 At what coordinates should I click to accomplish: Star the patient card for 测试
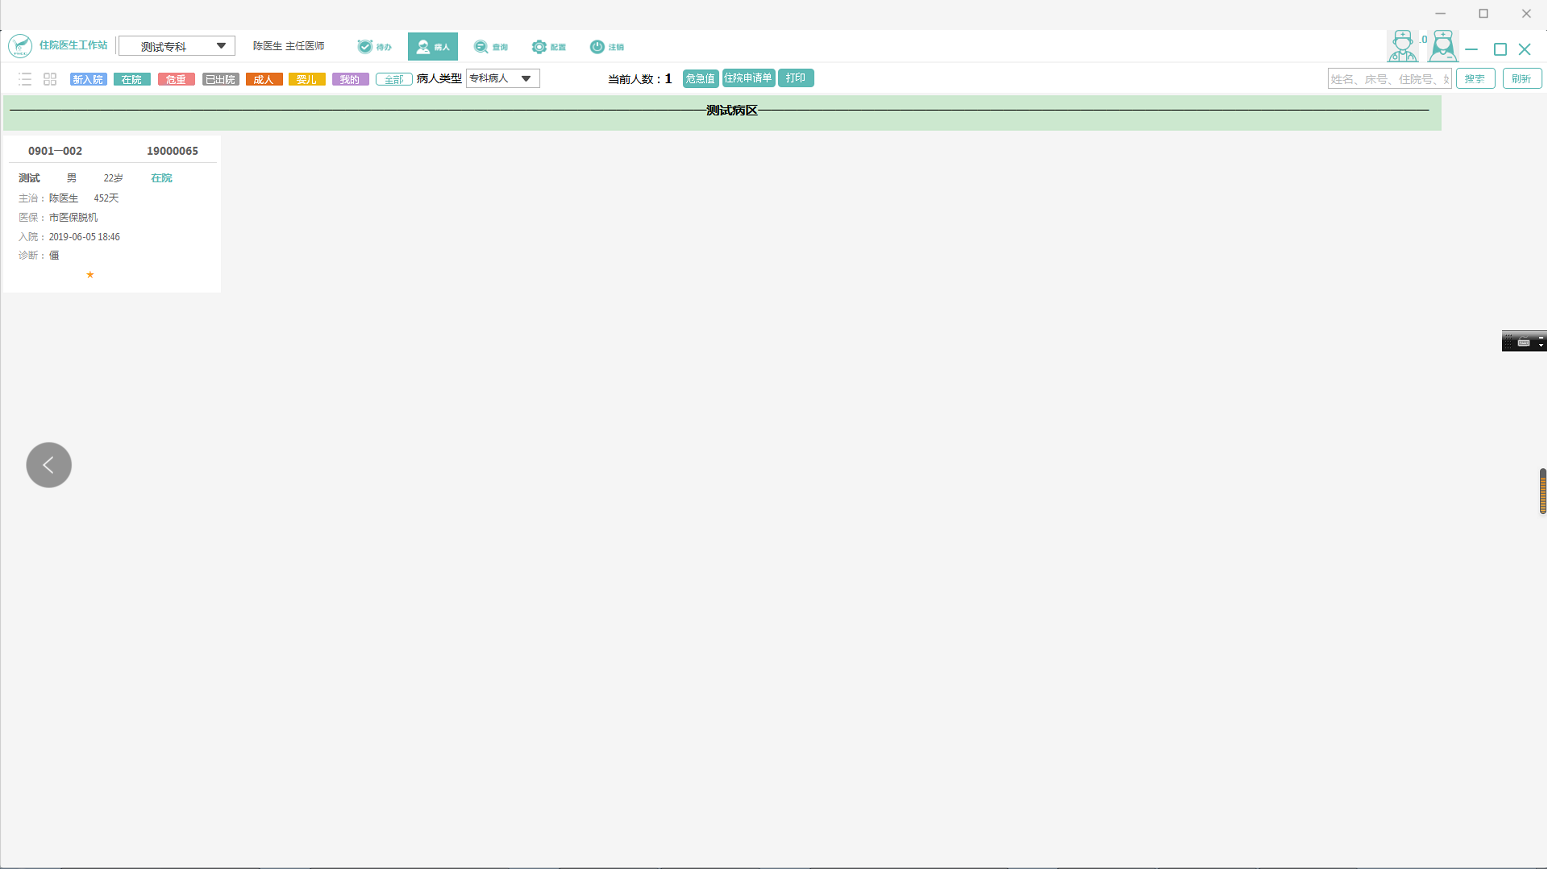pos(89,274)
